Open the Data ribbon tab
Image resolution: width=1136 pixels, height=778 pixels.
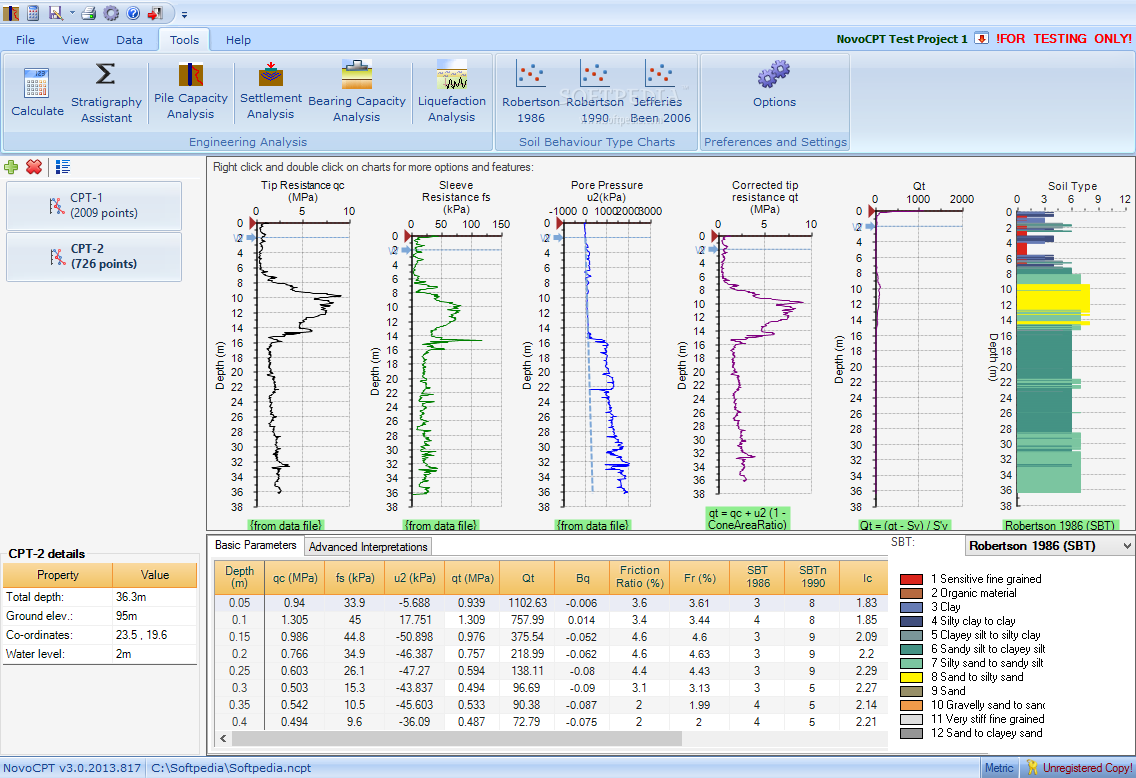point(129,40)
